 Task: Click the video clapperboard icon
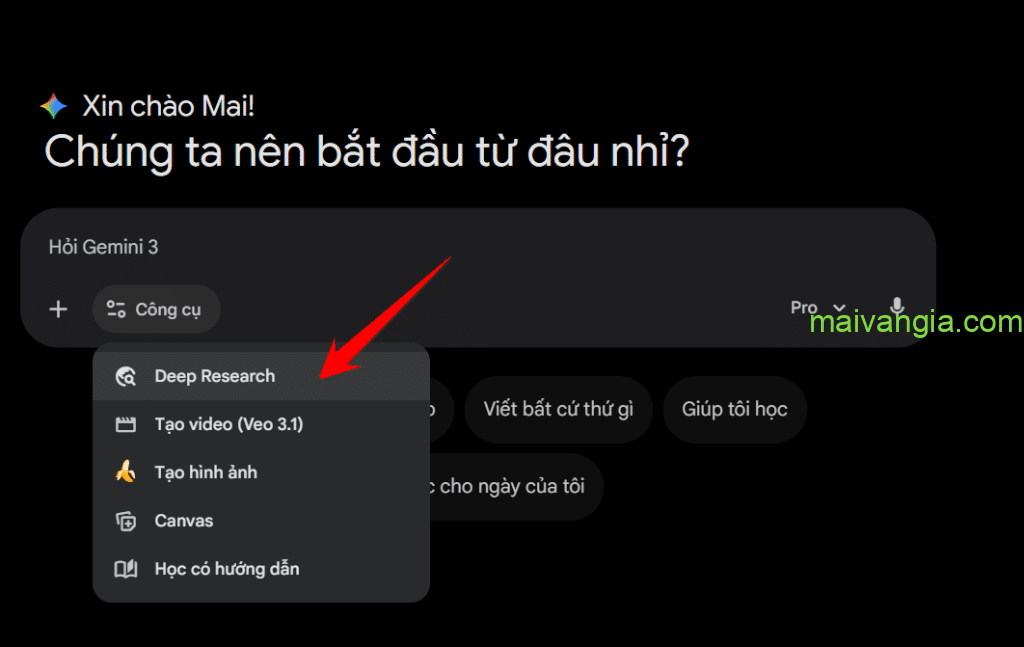pyautogui.click(x=125, y=424)
